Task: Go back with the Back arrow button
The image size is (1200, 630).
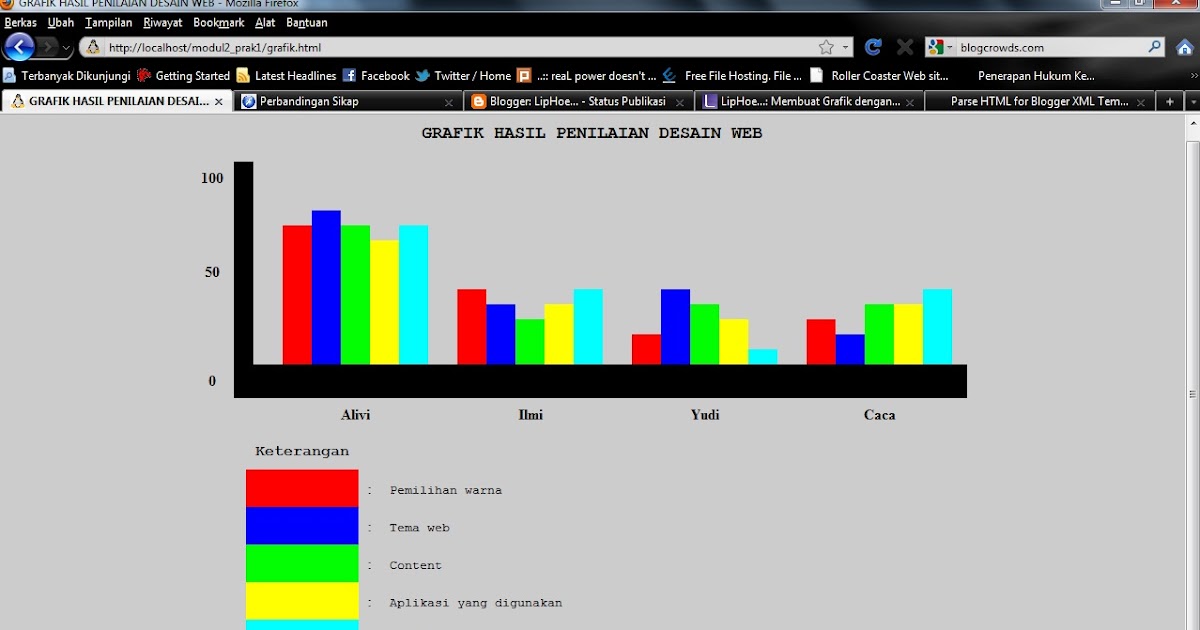Action: (19, 47)
